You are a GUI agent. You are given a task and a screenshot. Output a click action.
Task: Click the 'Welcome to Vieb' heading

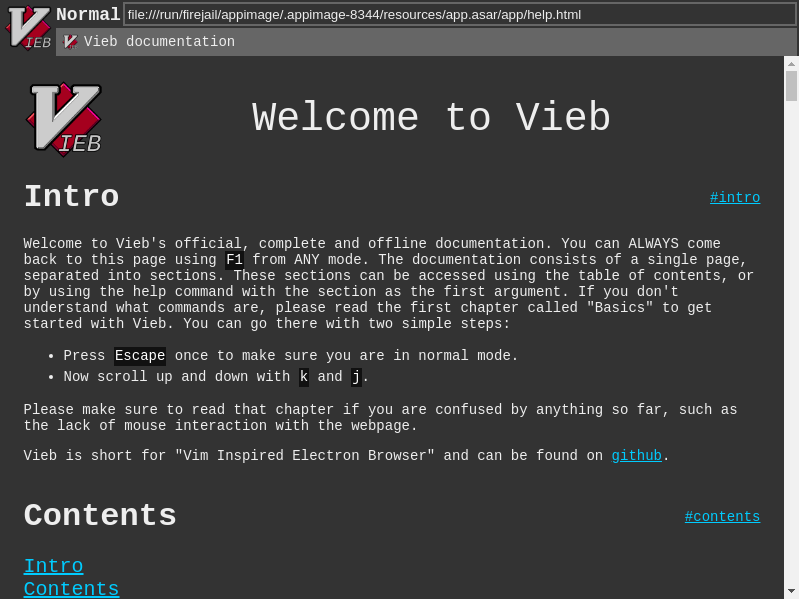tap(431, 117)
